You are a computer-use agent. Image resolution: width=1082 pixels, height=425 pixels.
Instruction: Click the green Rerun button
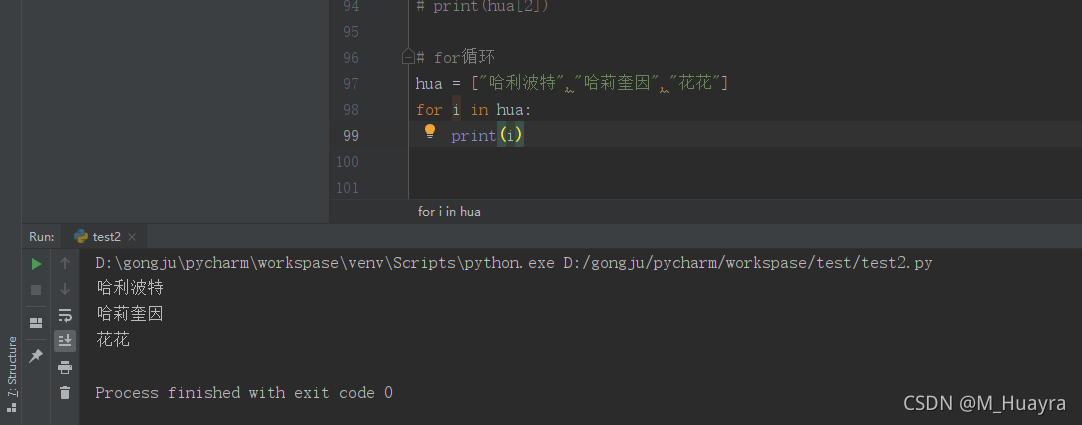tap(36, 264)
